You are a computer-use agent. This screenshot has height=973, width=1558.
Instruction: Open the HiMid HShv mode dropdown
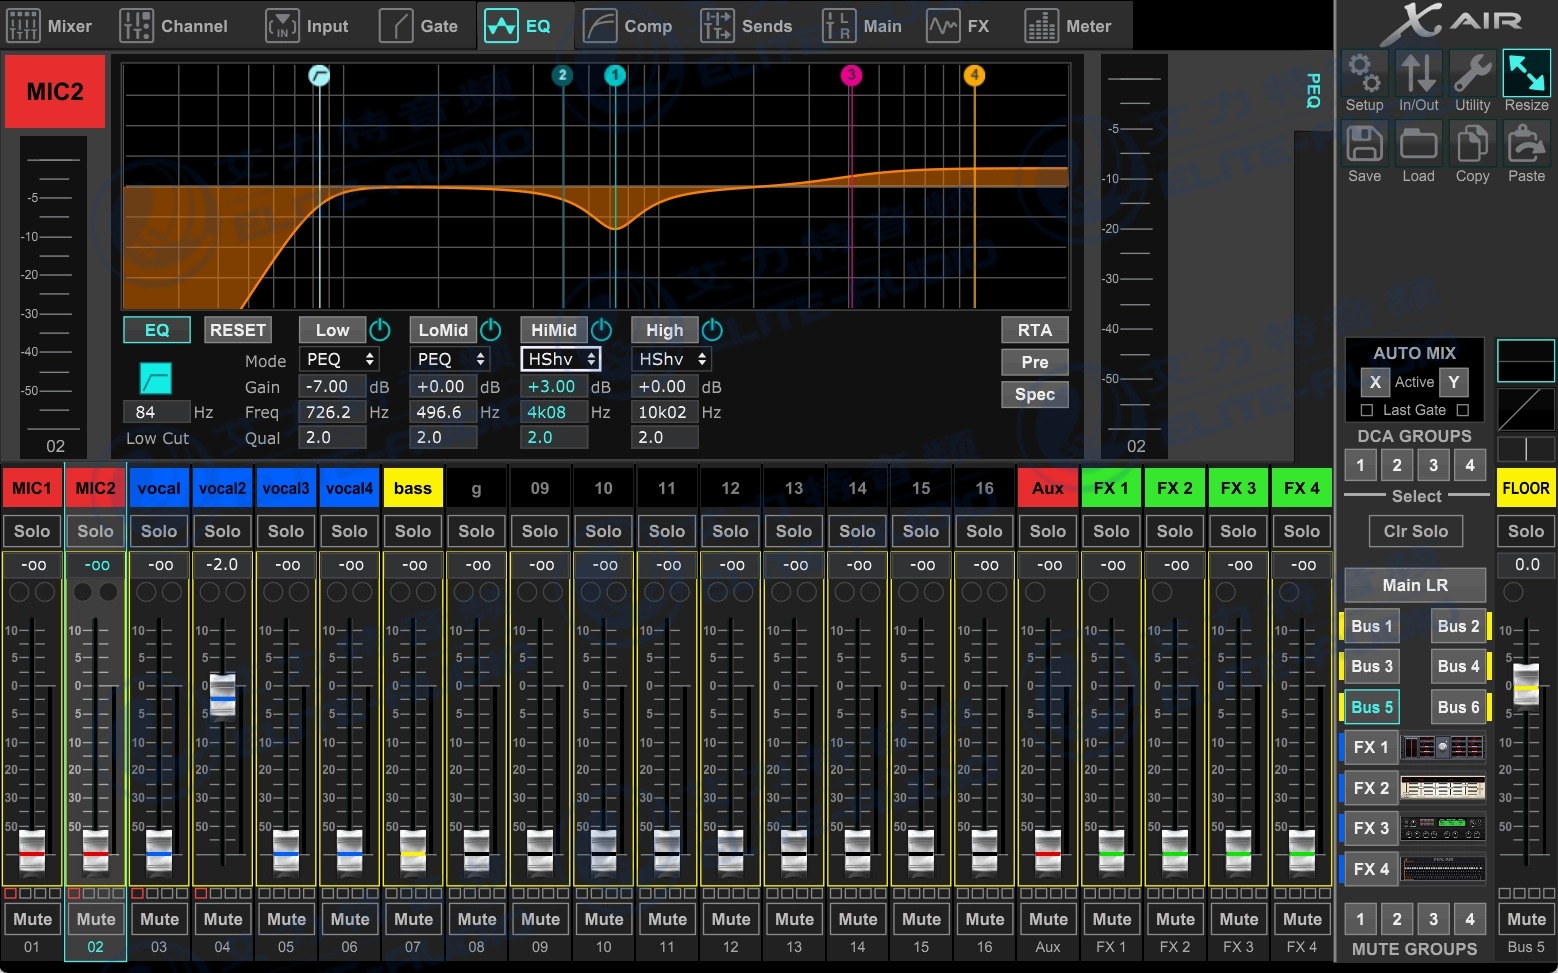click(x=561, y=359)
